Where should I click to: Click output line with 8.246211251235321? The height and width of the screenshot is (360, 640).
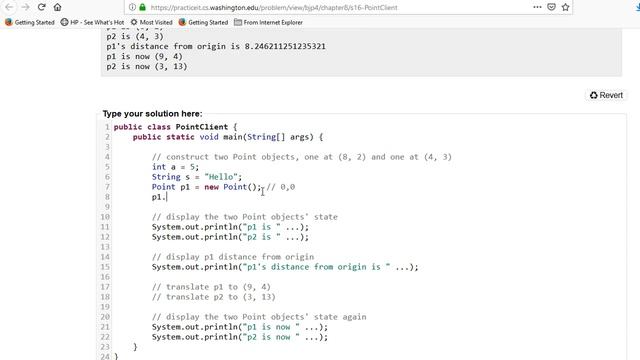coord(216,47)
